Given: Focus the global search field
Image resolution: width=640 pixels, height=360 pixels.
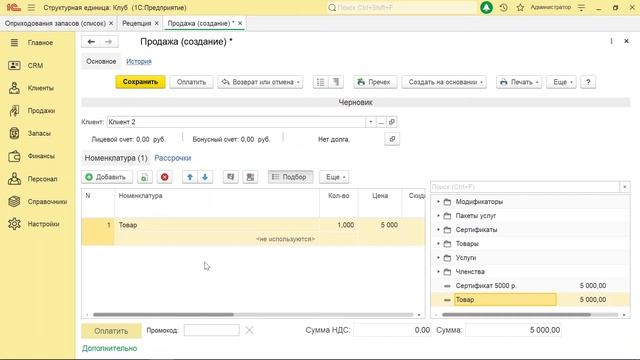Looking at the screenshot, I should point(402,7).
